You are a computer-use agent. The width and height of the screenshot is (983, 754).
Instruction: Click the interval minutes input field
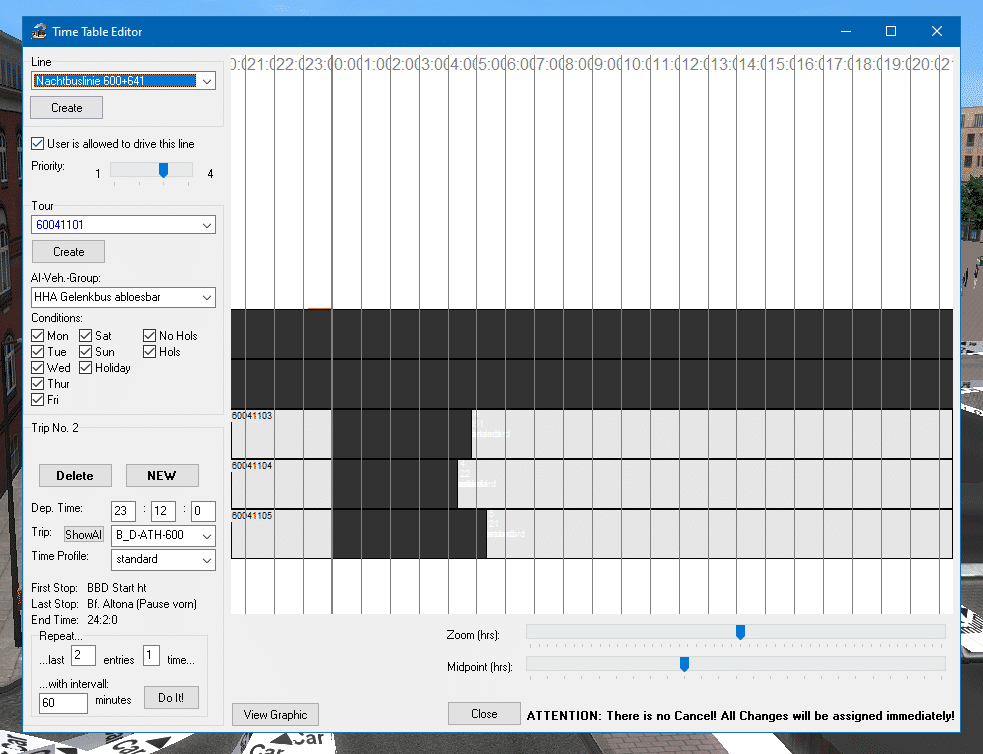[x=64, y=702]
